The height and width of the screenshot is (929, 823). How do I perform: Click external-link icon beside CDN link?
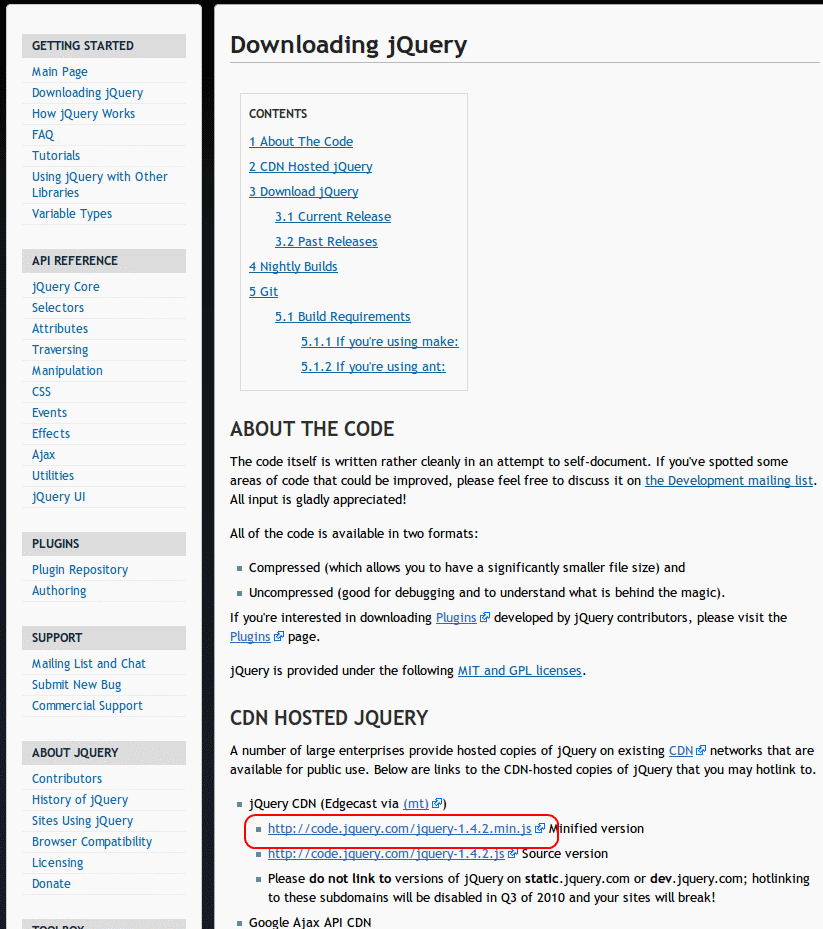(701, 750)
